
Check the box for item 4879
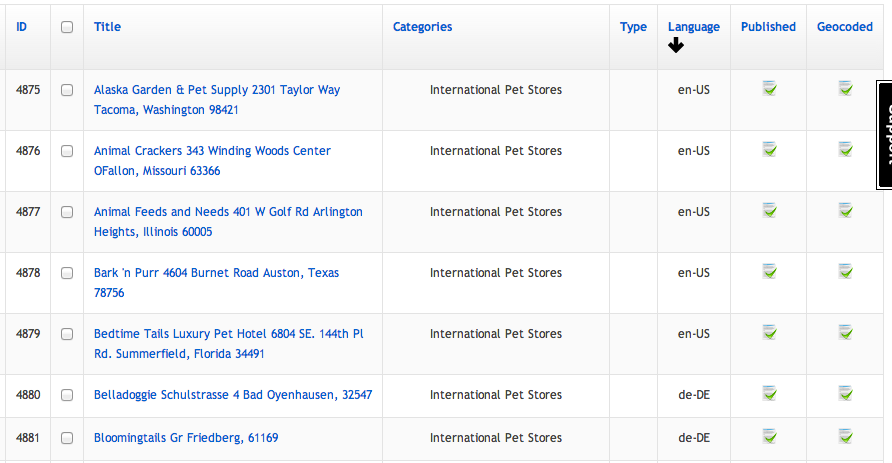[x=67, y=334]
